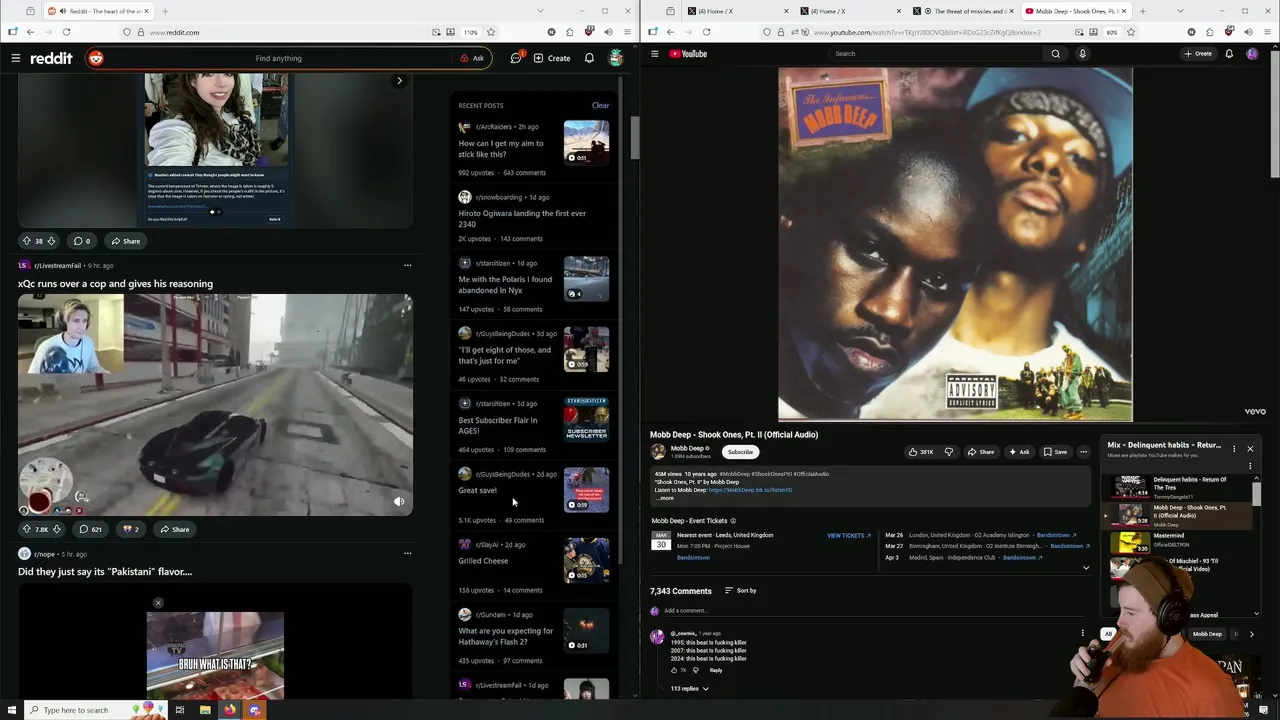The image size is (1280, 720).
Task: Open new tab in the Reddit browser window
Action: coord(165,11)
